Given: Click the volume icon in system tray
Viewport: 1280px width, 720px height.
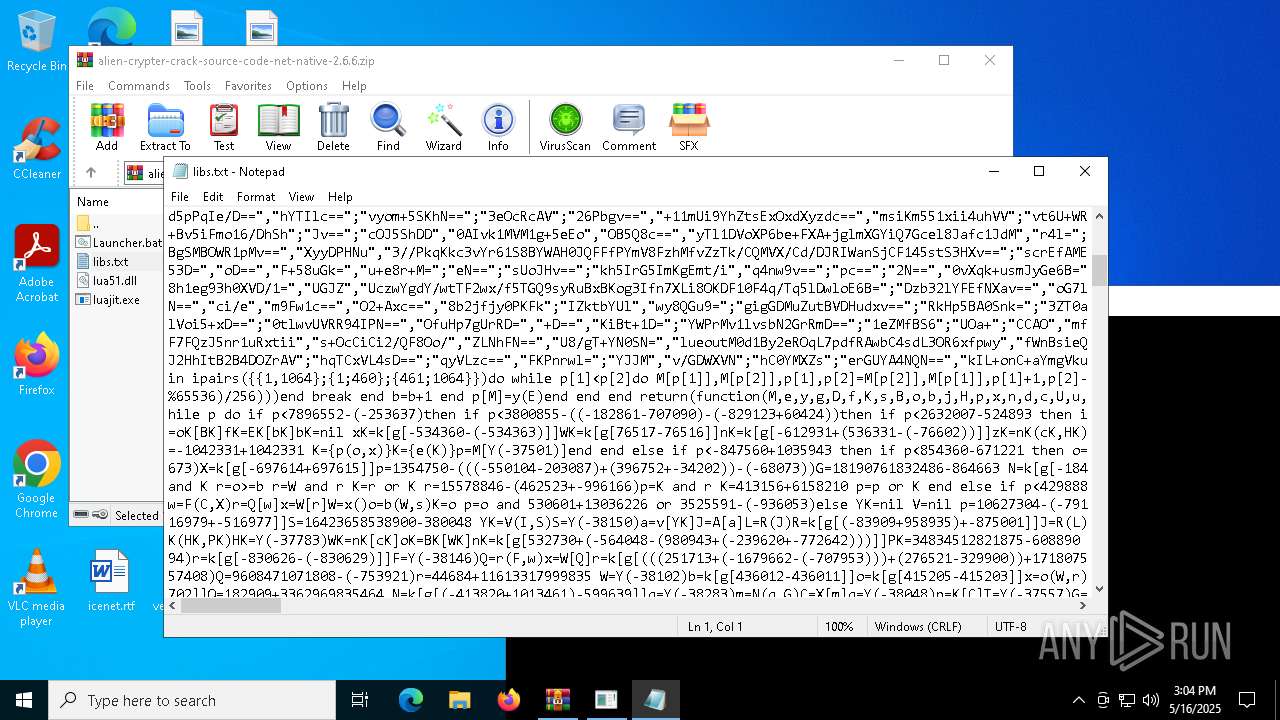Looking at the screenshot, I should pyautogui.click(x=1150, y=700).
